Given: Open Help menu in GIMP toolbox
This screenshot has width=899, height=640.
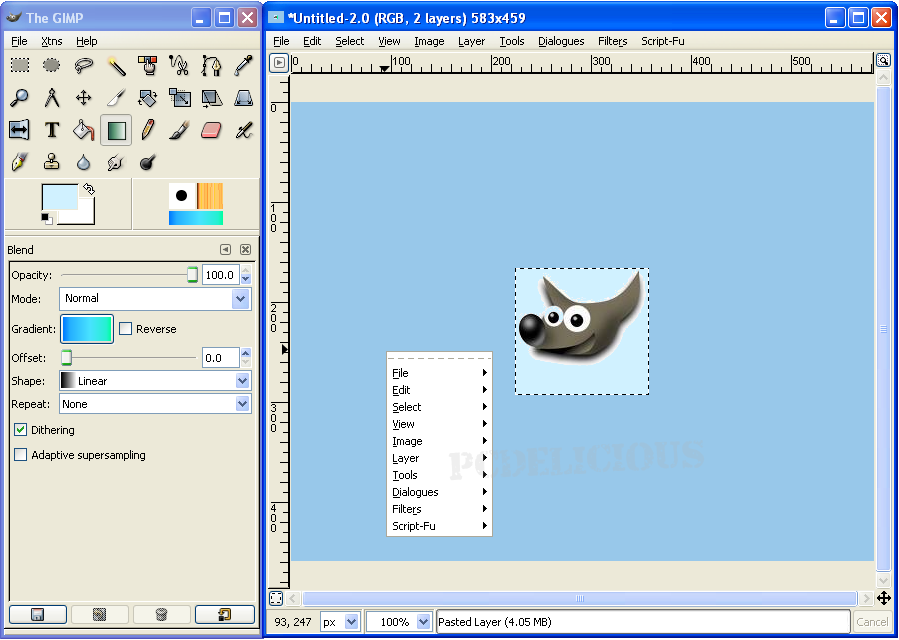Looking at the screenshot, I should tap(87, 41).
